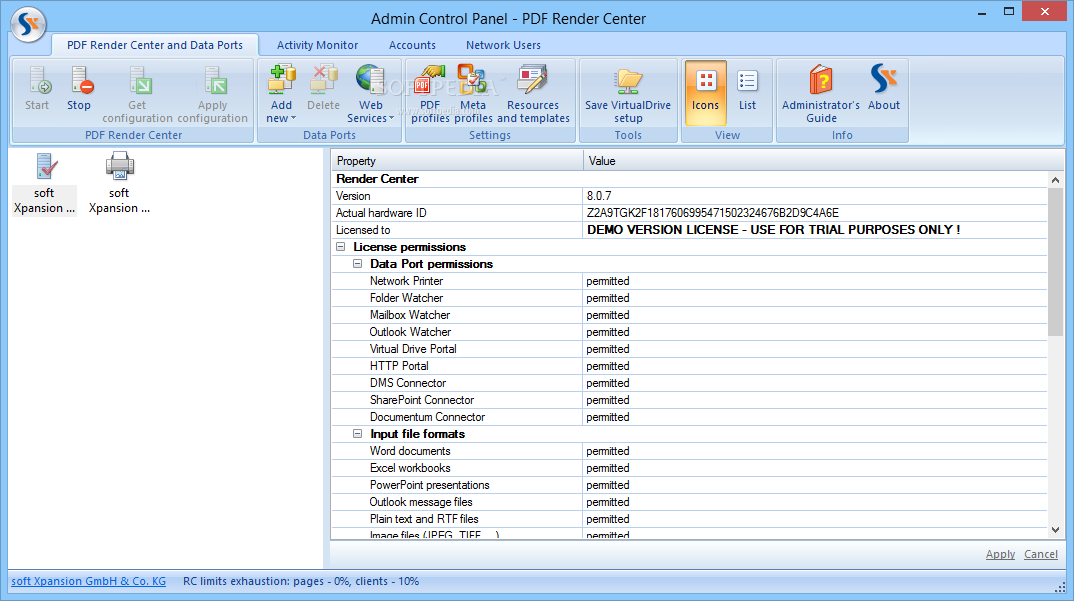1074x601 pixels.
Task: Open the Administrator's Guide
Action: coord(821,95)
